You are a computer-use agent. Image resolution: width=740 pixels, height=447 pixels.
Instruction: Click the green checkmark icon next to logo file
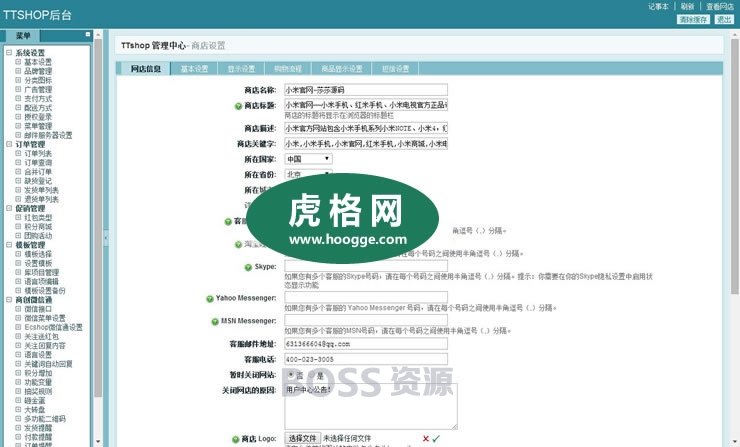pos(436,439)
